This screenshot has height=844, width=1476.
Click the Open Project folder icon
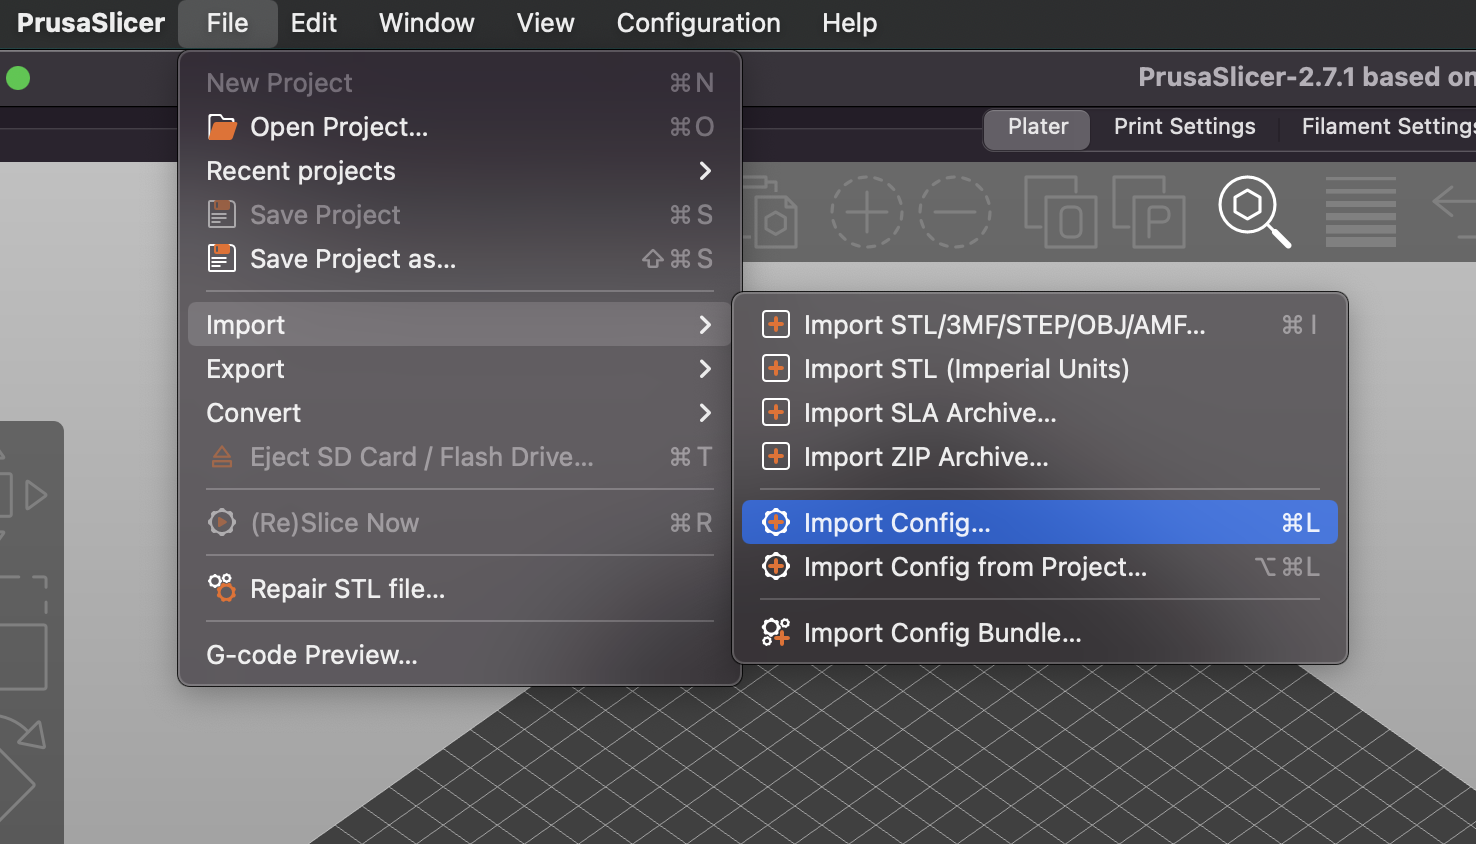coord(222,127)
